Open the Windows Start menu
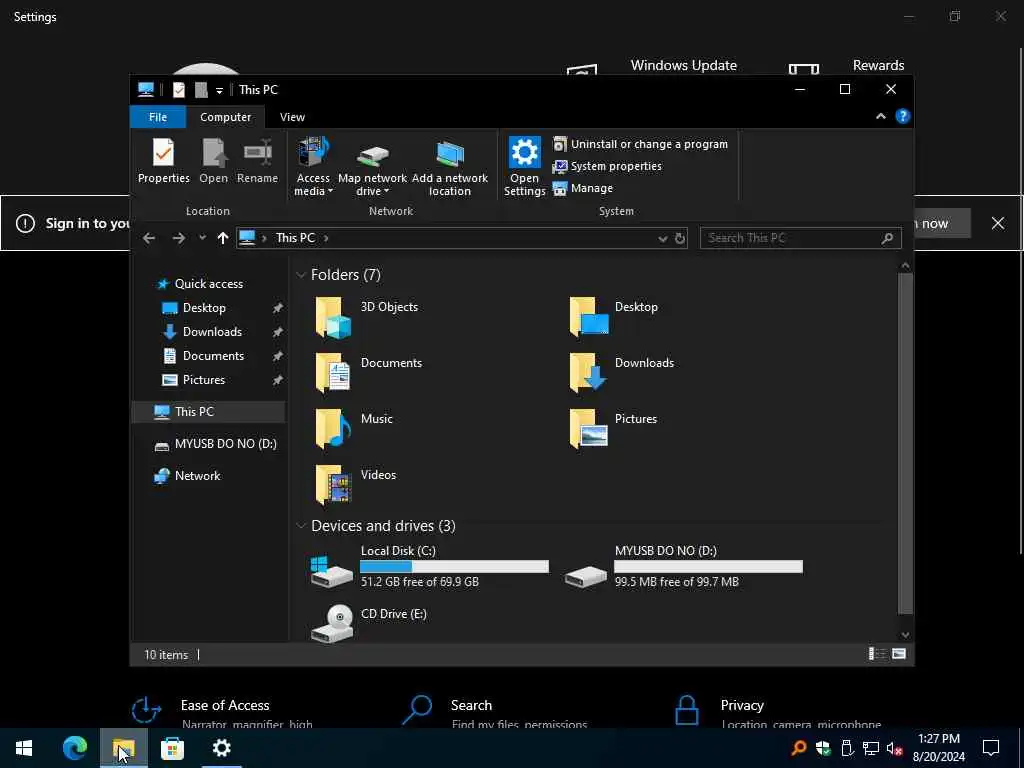The width and height of the screenshot is (1024, 768). pyautogui.click(x=24, y=748)
